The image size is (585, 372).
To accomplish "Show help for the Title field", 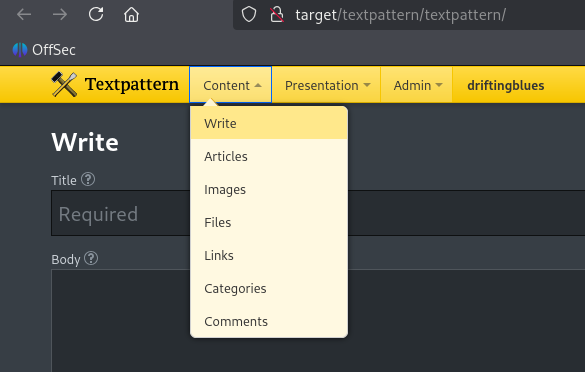I will tap(88, 179).
